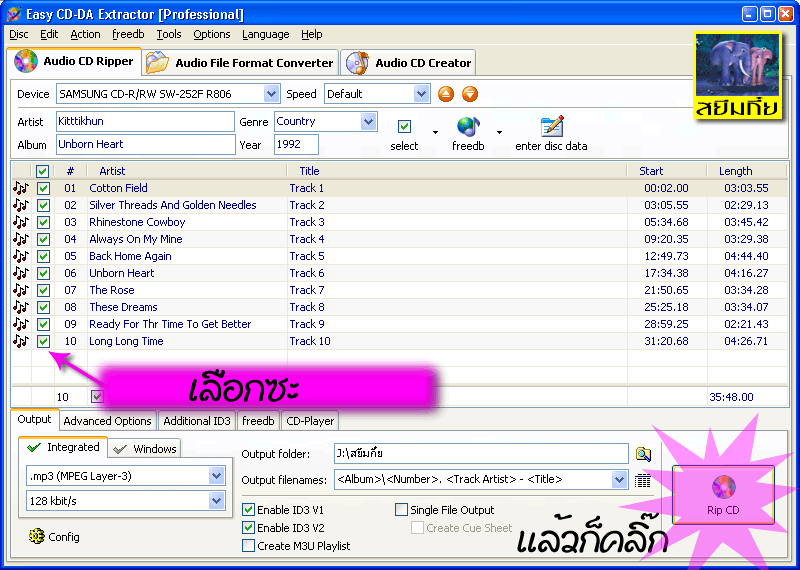
Task: Uncheck the track 02 checkbox
Action: (x=43, y=205)
